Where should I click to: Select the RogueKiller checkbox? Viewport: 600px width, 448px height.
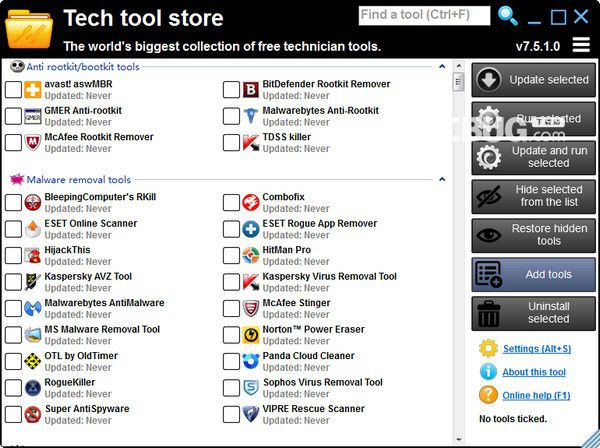13,388
